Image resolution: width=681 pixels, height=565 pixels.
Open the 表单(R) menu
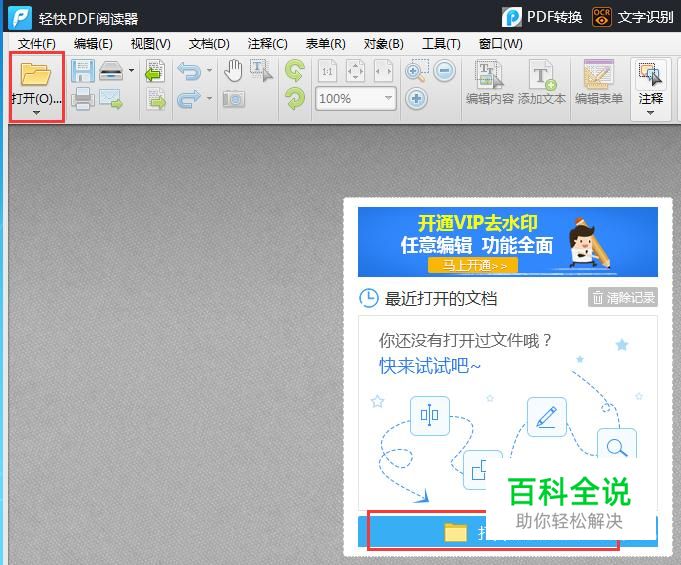tap(325, 44)
